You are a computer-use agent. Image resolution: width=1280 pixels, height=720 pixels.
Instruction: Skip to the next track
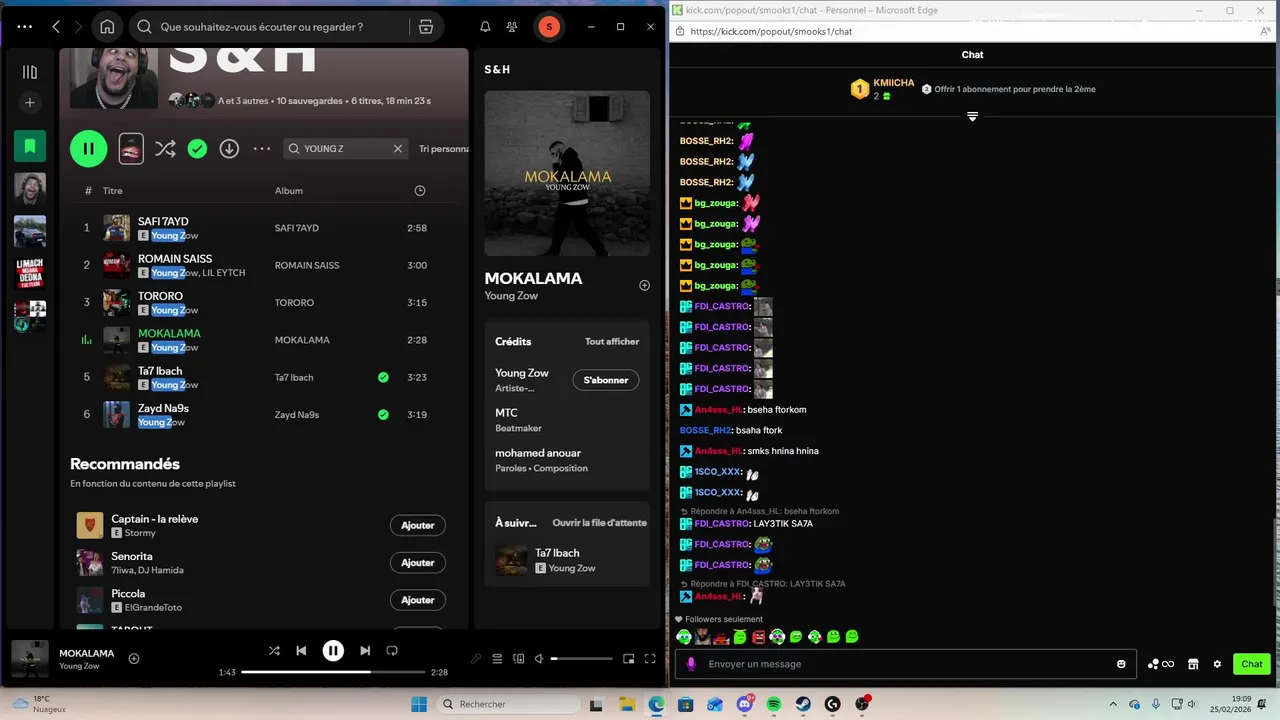[365, 651]
